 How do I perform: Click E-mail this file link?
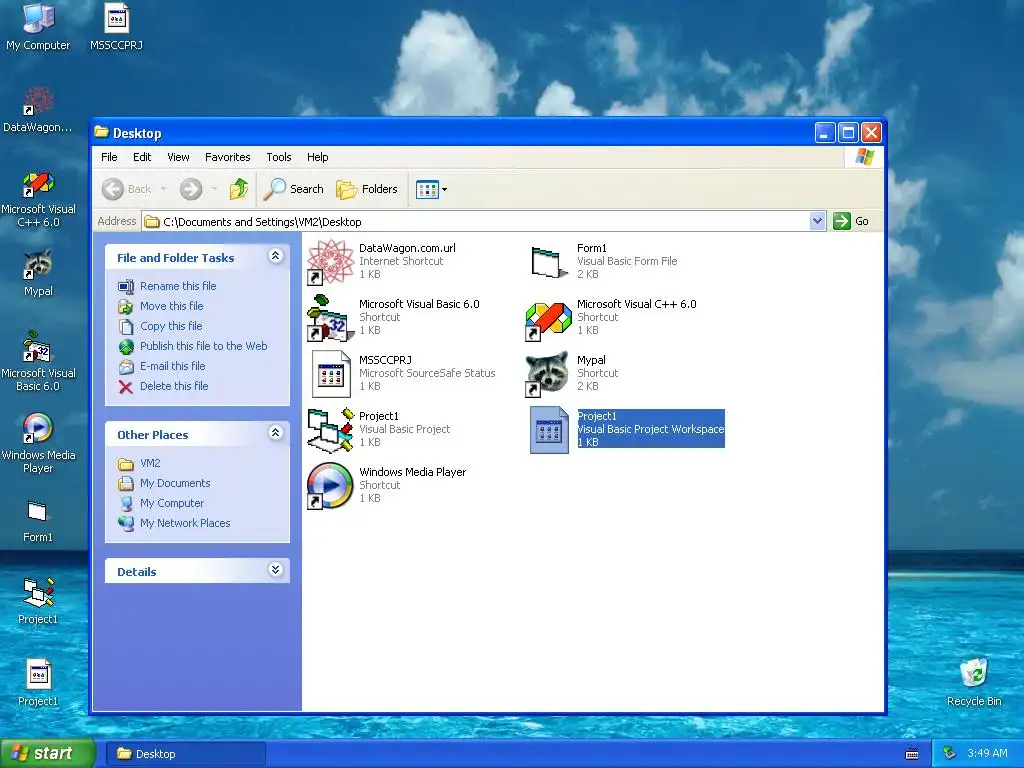click(x=172, y=366)
